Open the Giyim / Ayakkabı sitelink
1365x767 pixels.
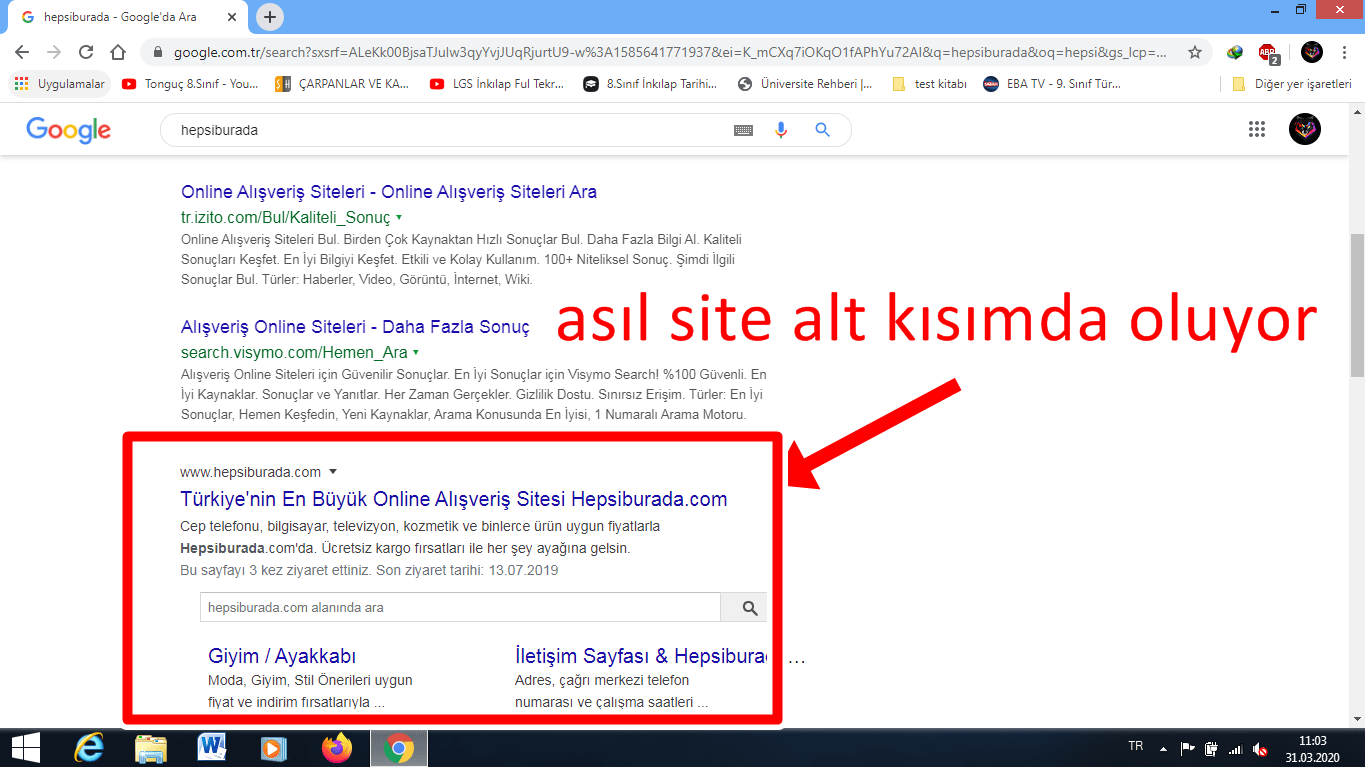282,656
